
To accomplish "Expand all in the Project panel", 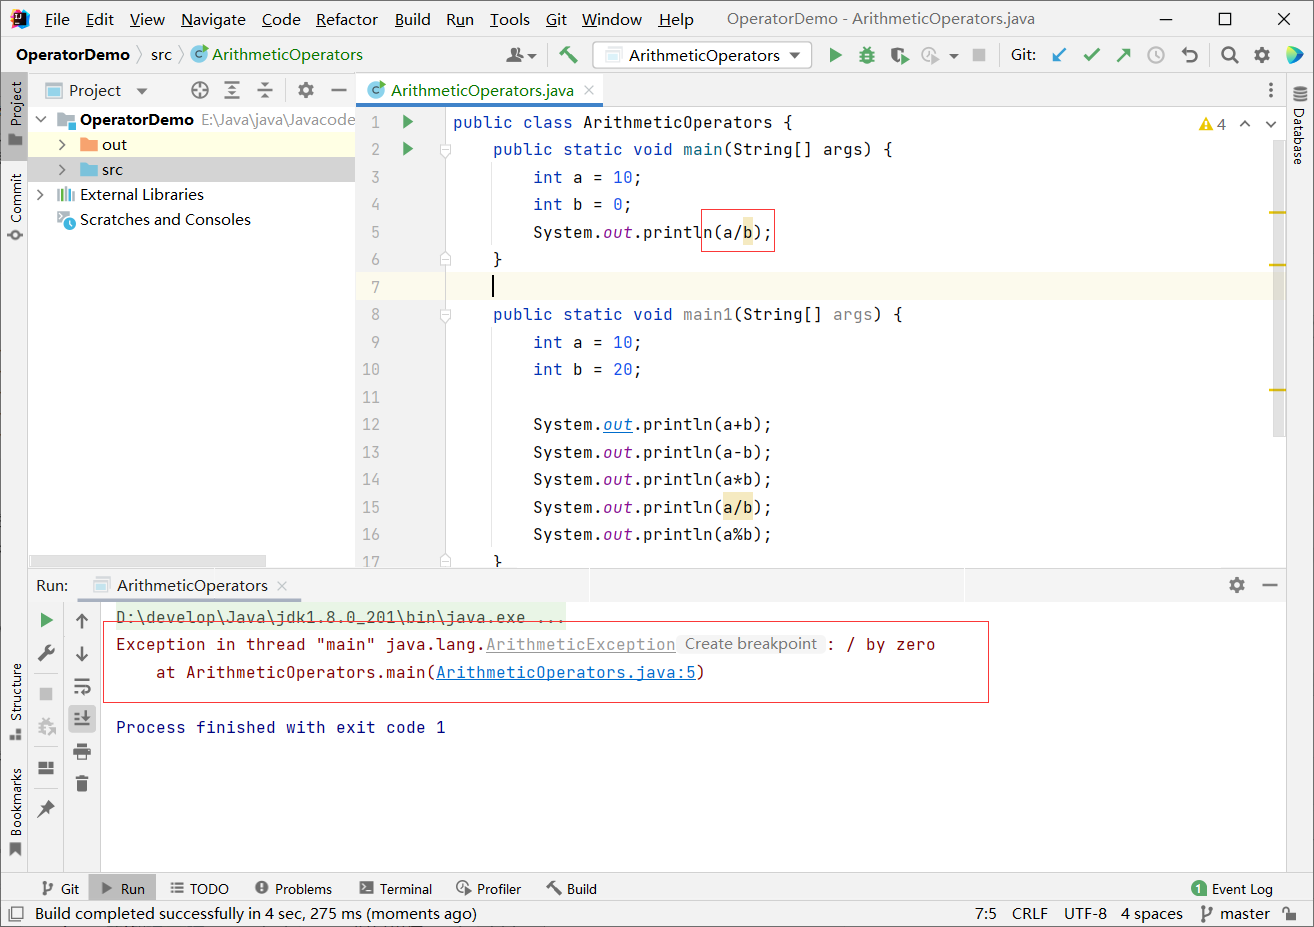I will [x=232, y=90].
